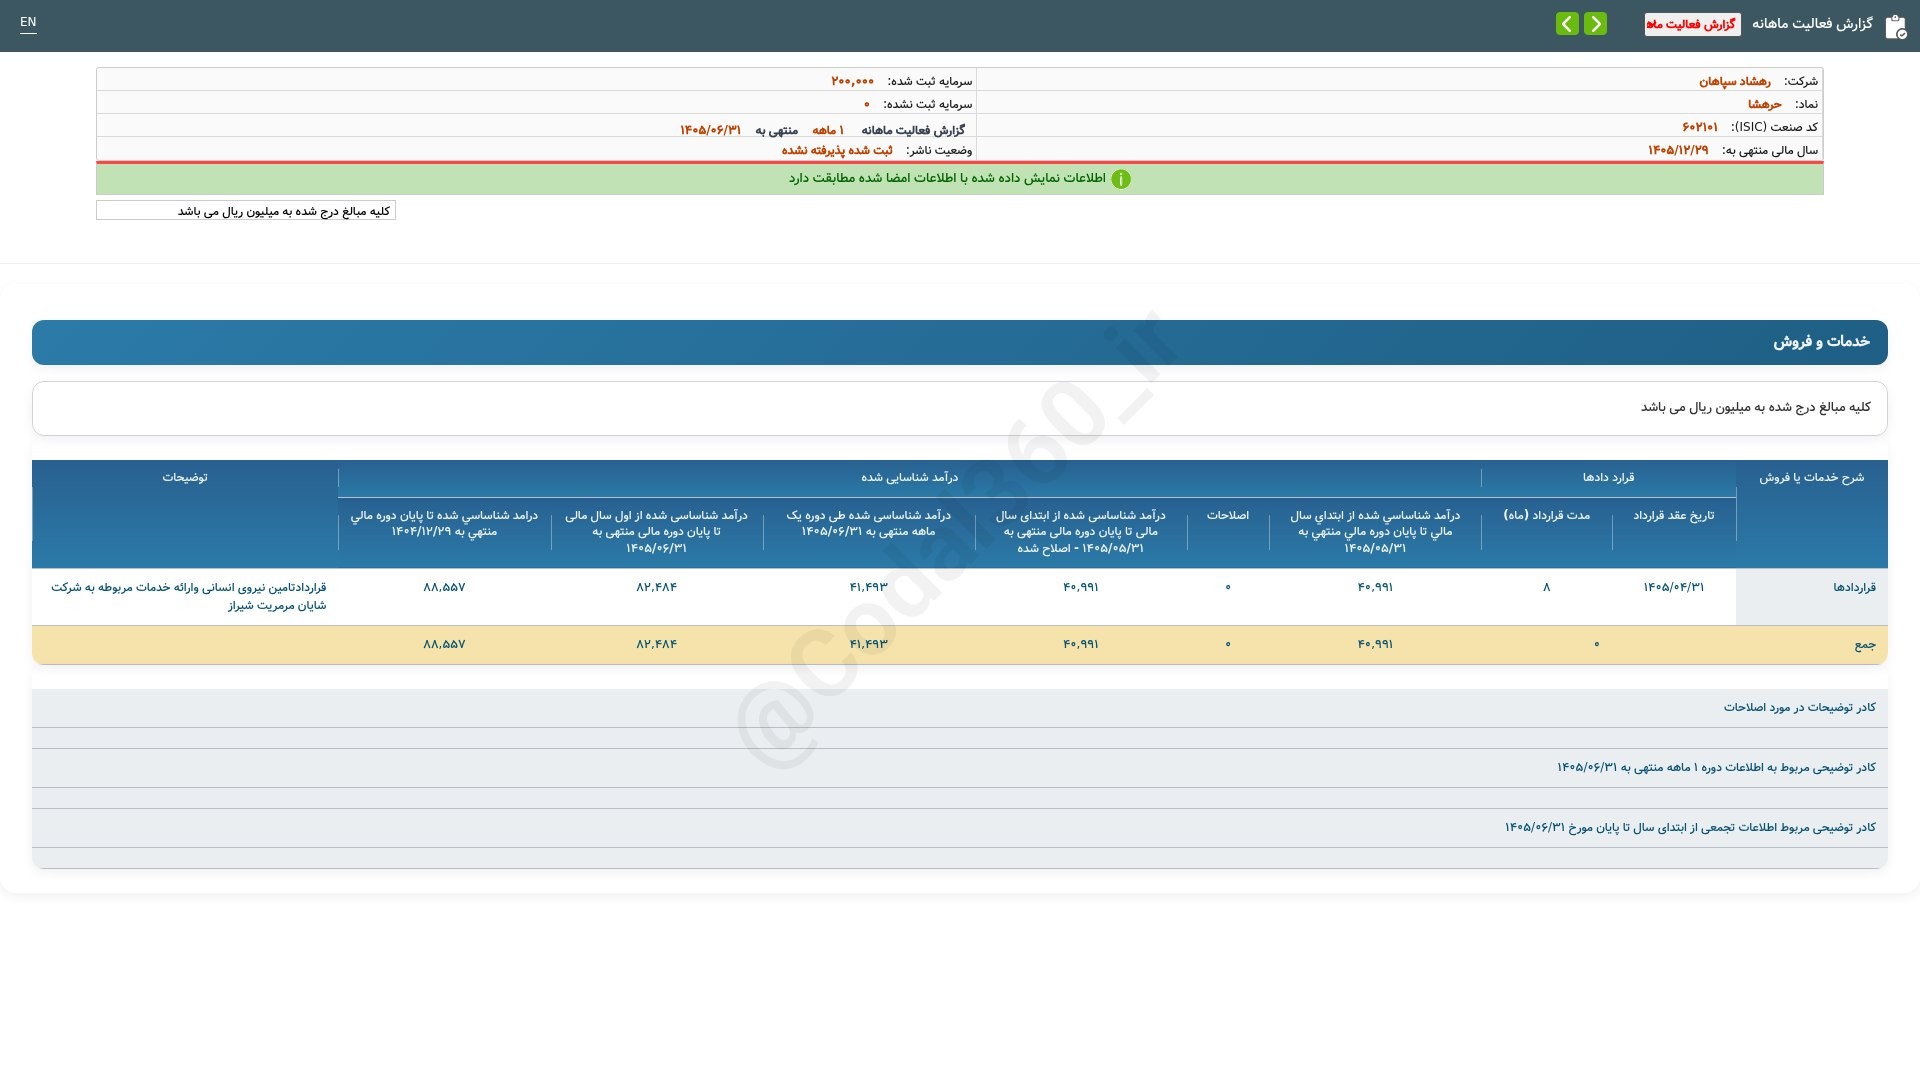The width and height of the screenshot is (1920, 1080).
Task: Go to the previous report with left arrow
Action: 1567,23
